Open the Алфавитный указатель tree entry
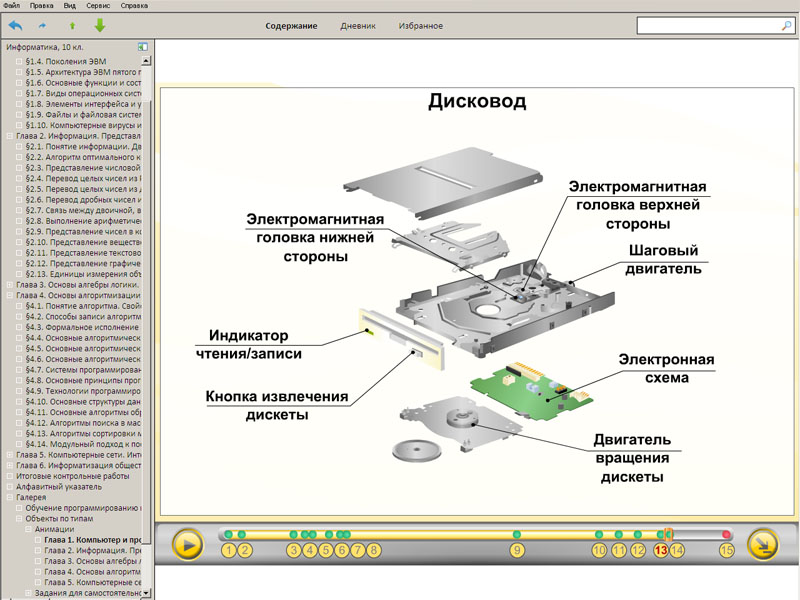Viewport: 800px width, 600px height. pos(59,487)
